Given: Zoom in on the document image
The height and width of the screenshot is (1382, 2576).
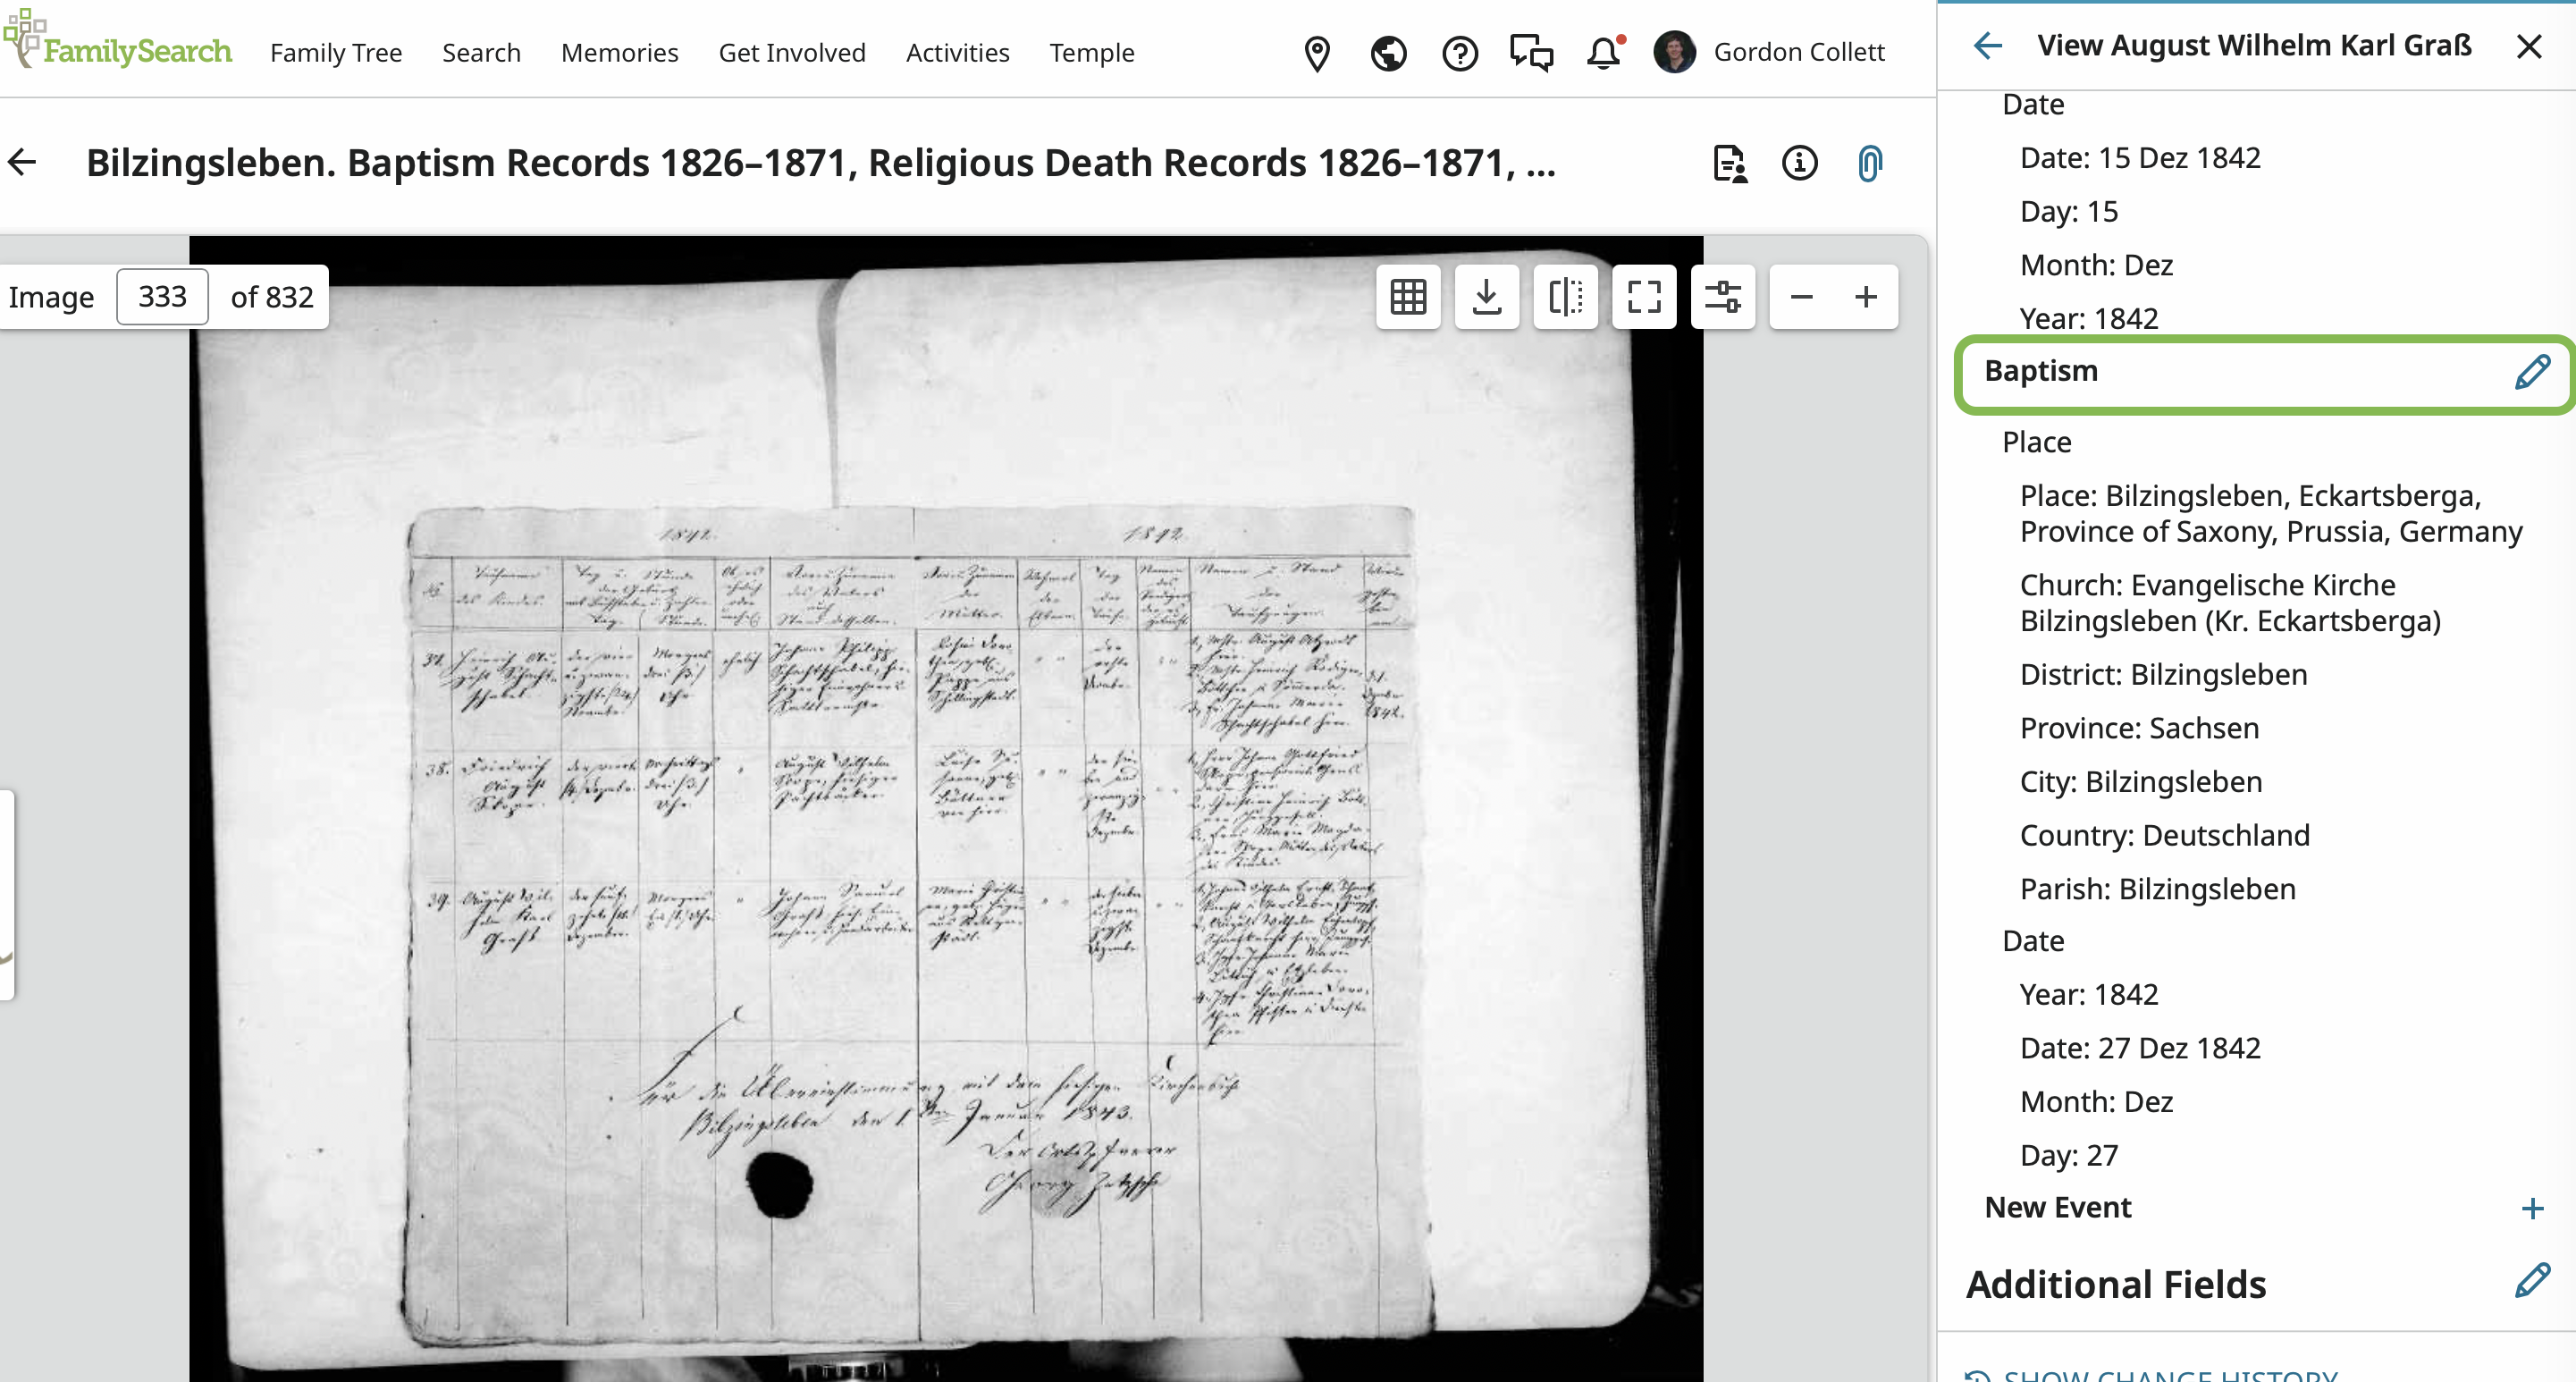Looking at the screenshot, I should click(x=1866, y=297).
